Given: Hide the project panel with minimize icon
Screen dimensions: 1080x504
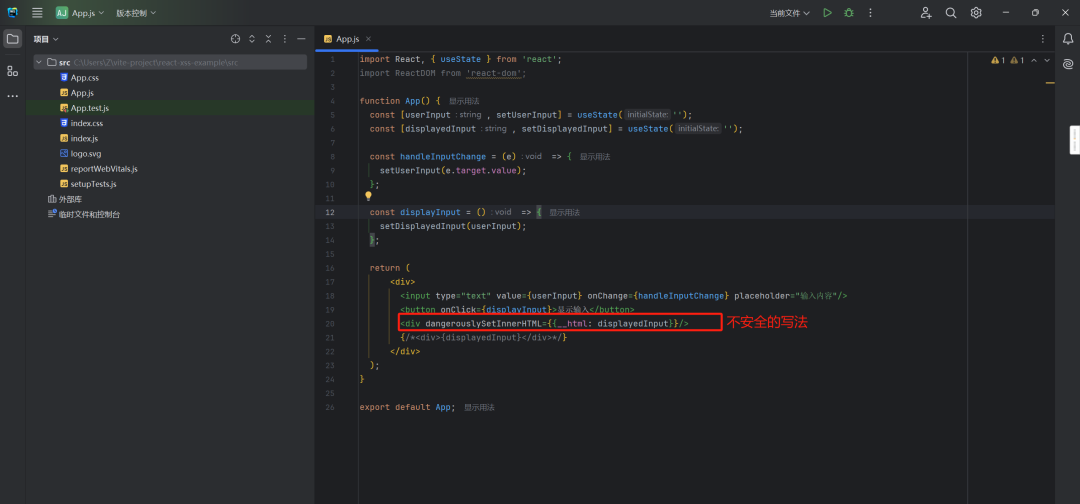Looking at the screenshot, I should pos(301,39).
